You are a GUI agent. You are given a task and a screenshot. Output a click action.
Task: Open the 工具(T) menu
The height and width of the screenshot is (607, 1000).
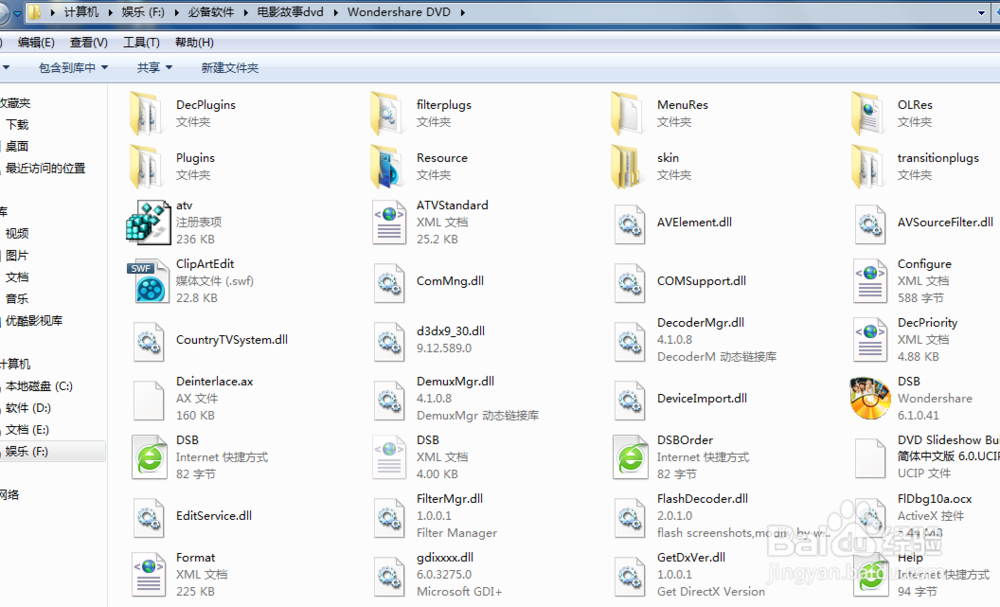(141, 43)
